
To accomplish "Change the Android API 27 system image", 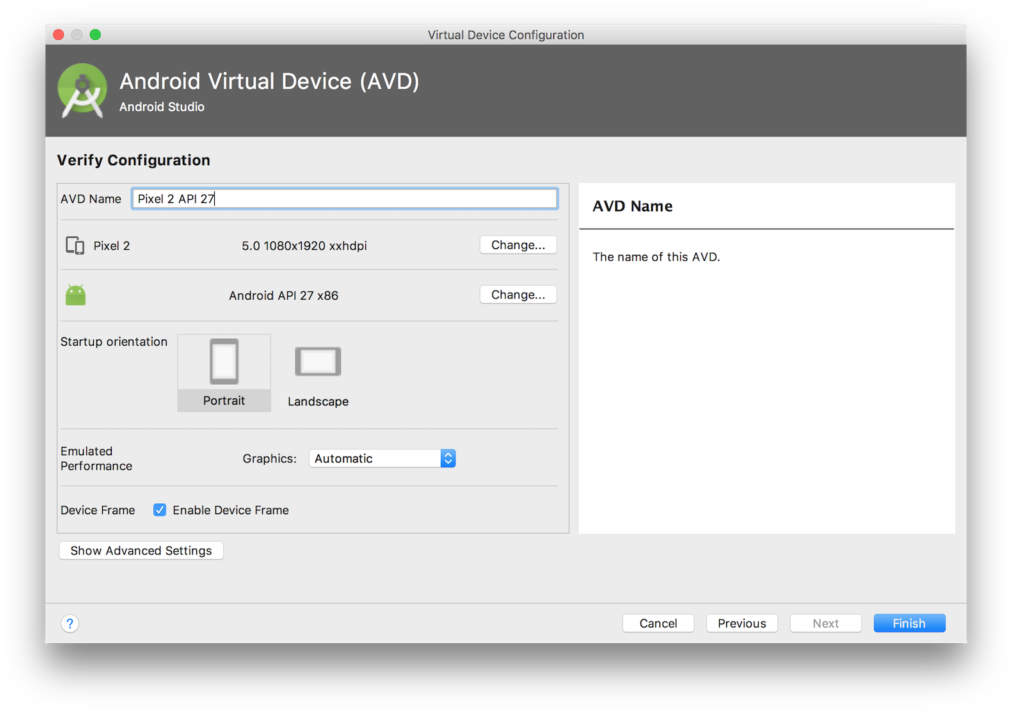I will tap(517, 294).
